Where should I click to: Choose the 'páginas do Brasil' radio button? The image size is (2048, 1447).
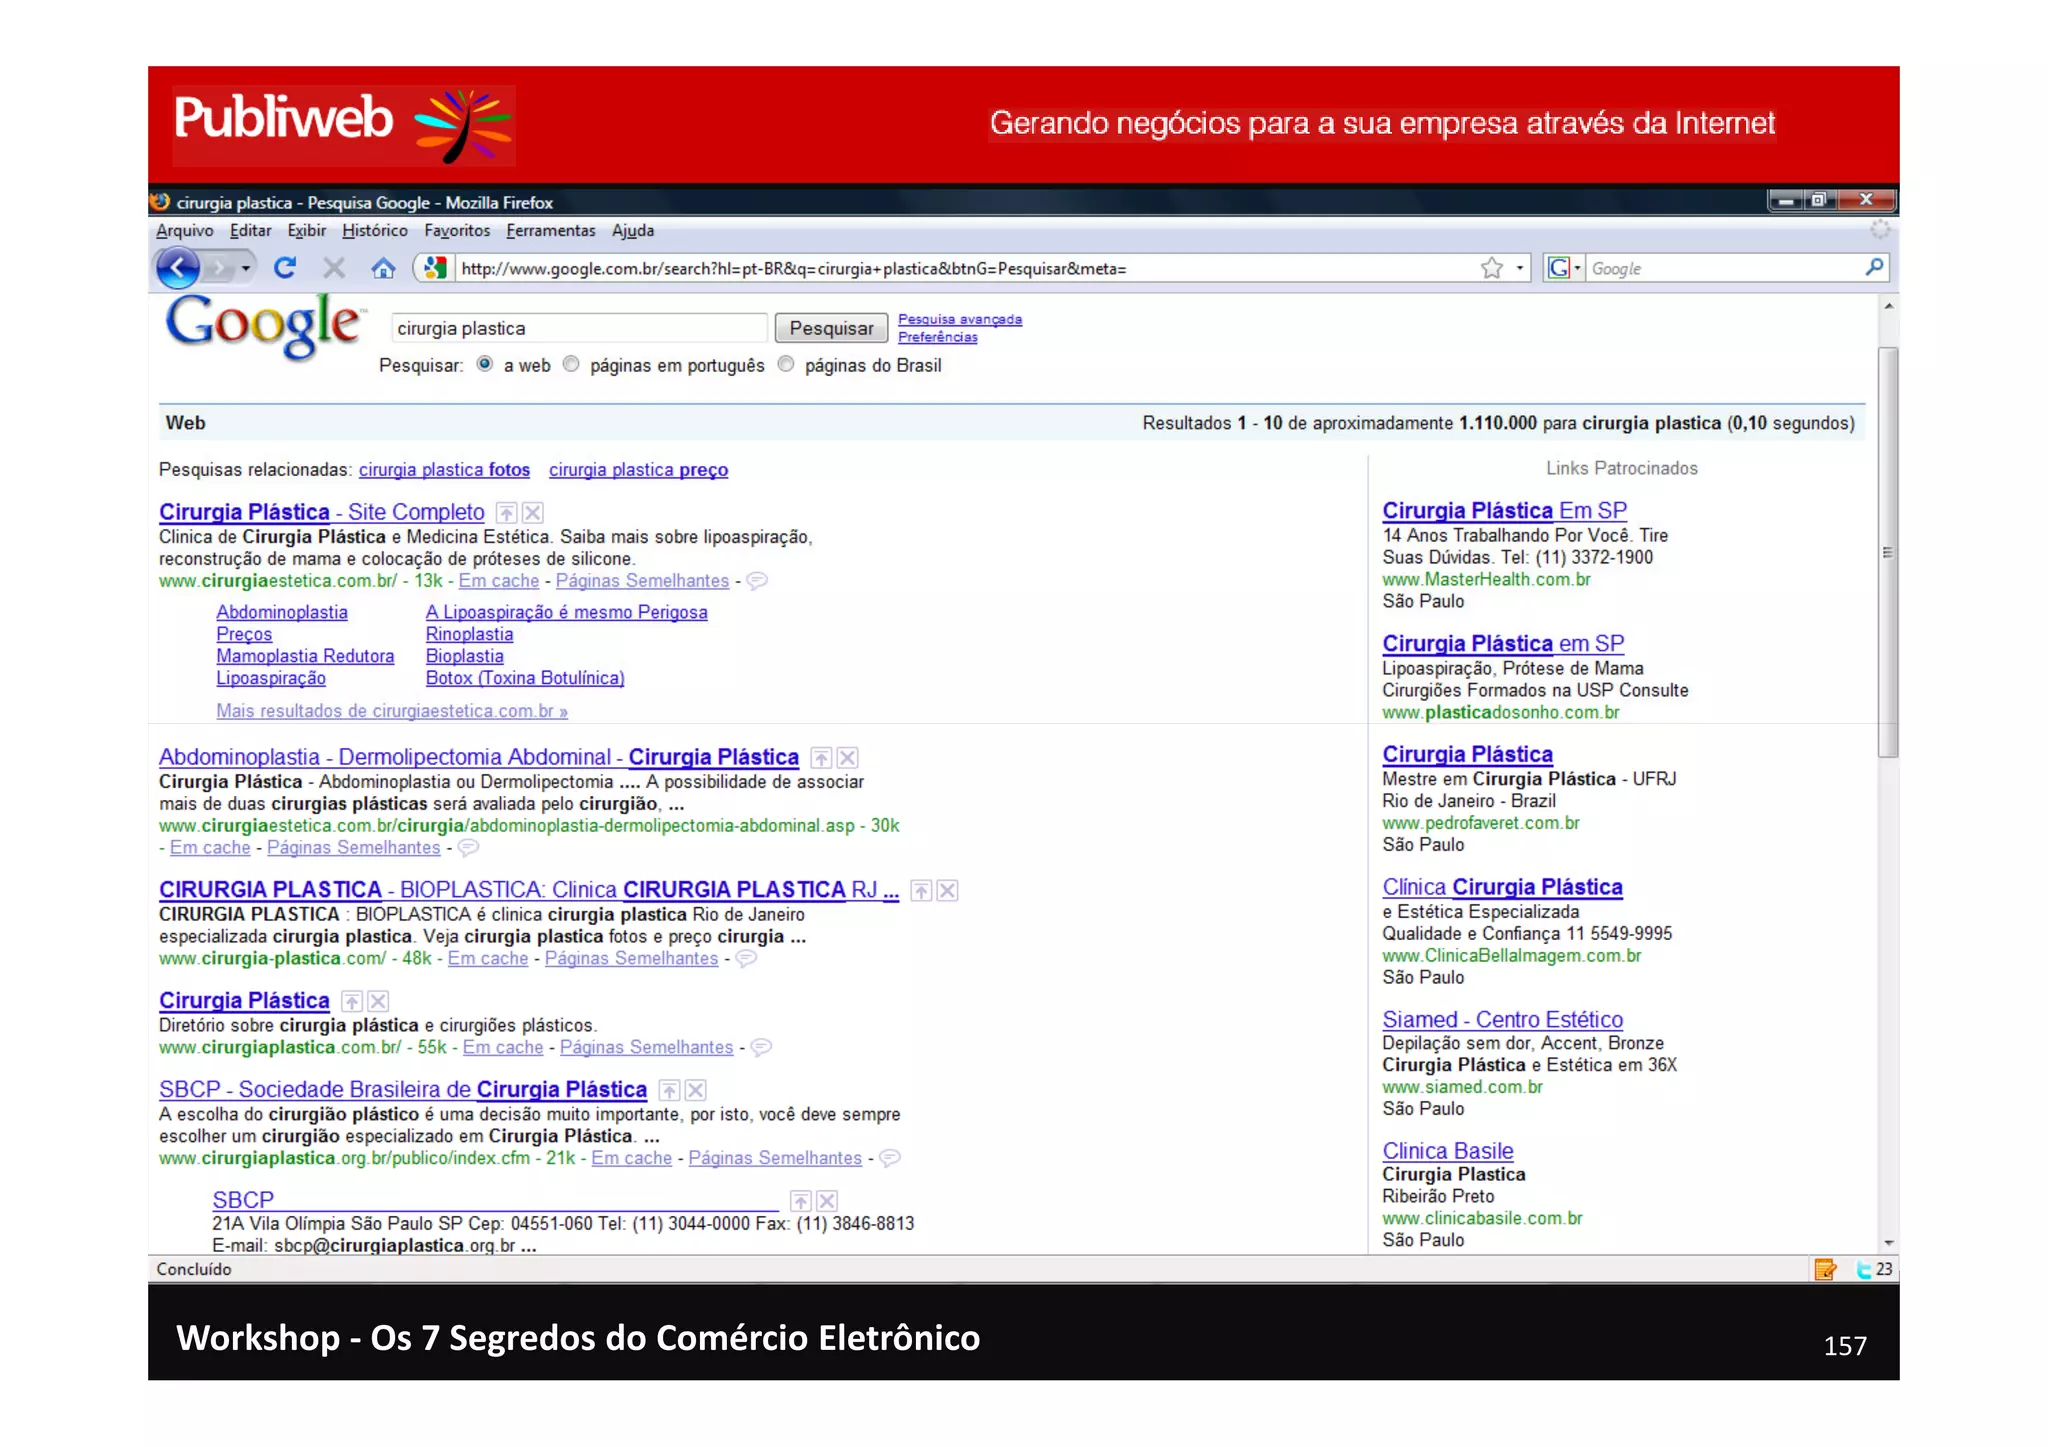[786, 365]
